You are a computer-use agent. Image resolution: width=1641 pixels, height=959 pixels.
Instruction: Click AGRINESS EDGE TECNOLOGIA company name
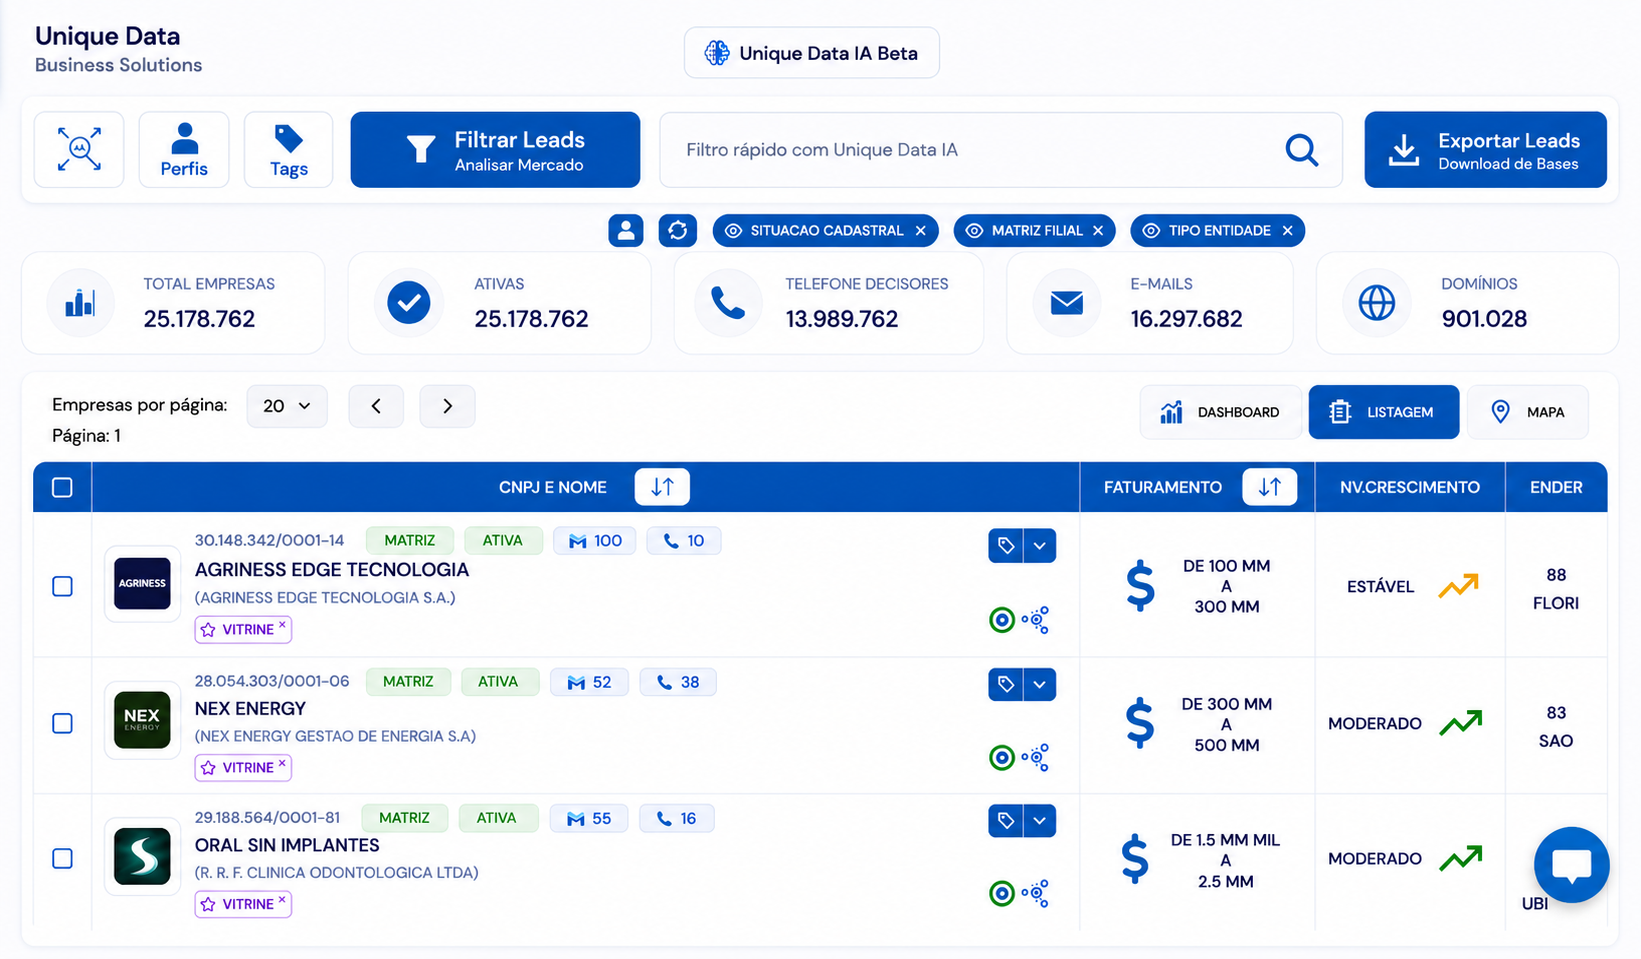(332, 570)
